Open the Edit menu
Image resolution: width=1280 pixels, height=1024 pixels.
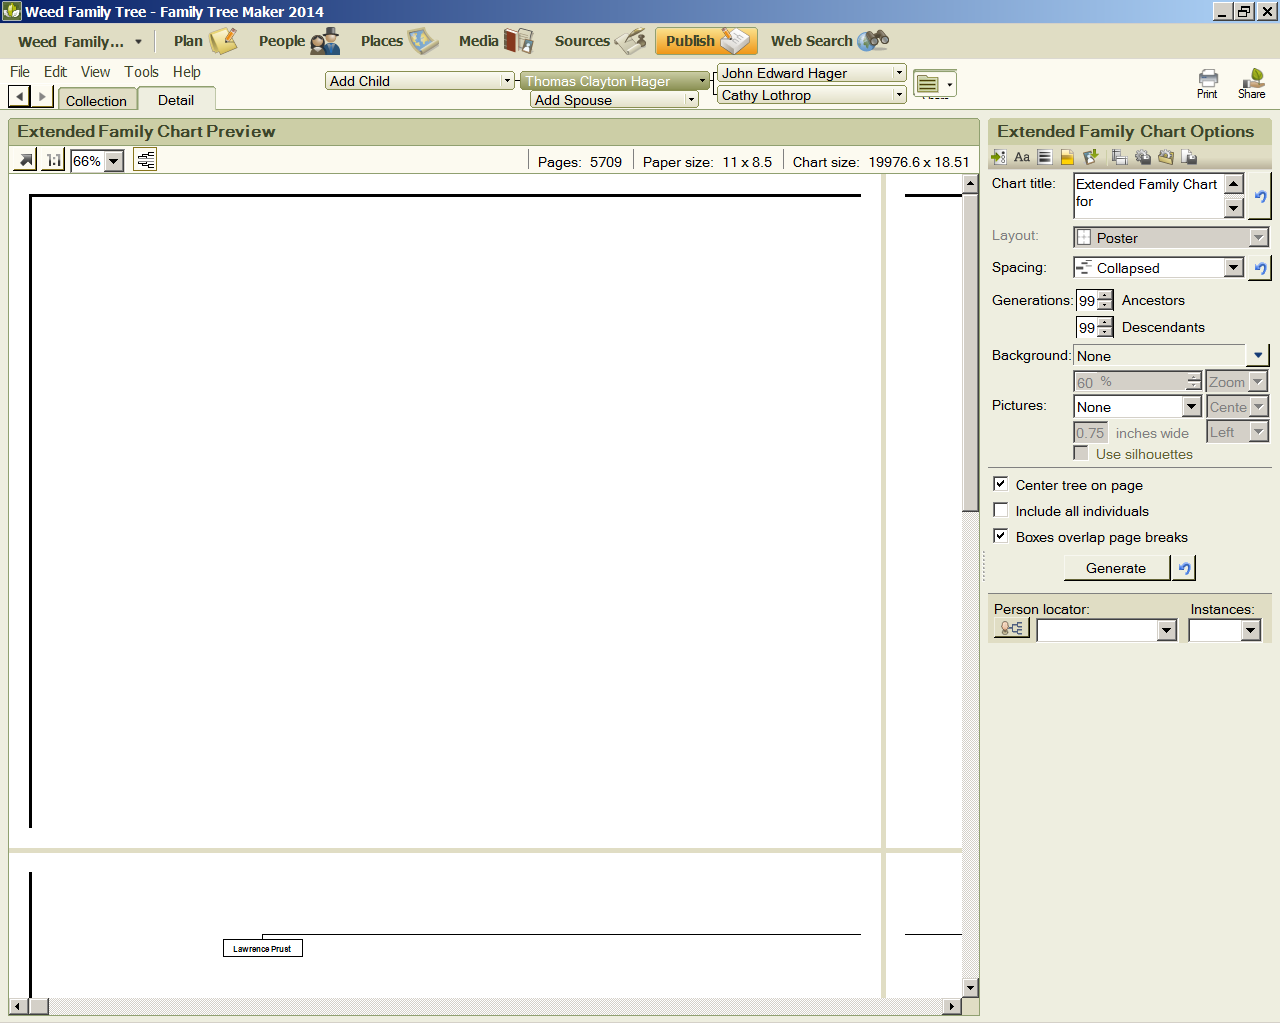click(55, 72)
